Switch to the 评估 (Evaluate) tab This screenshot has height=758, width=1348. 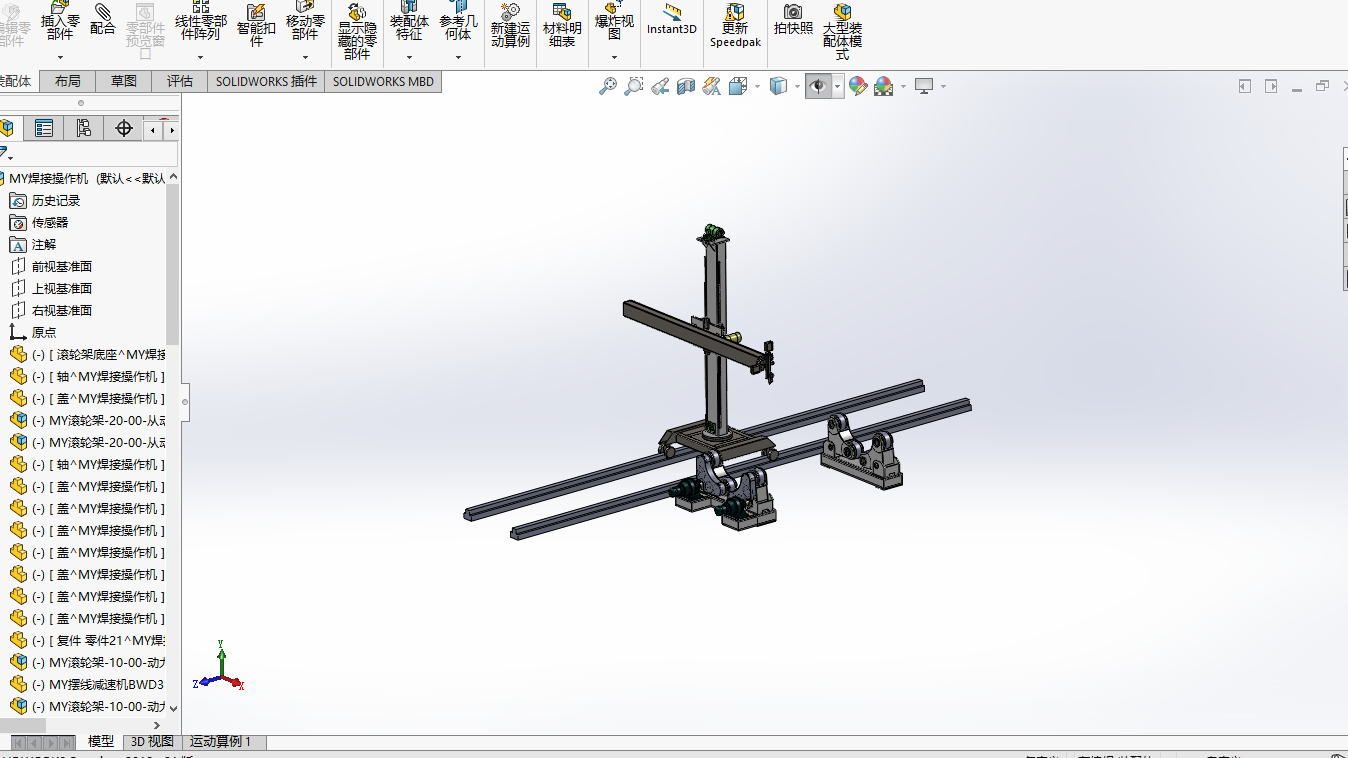pos(180,81)
